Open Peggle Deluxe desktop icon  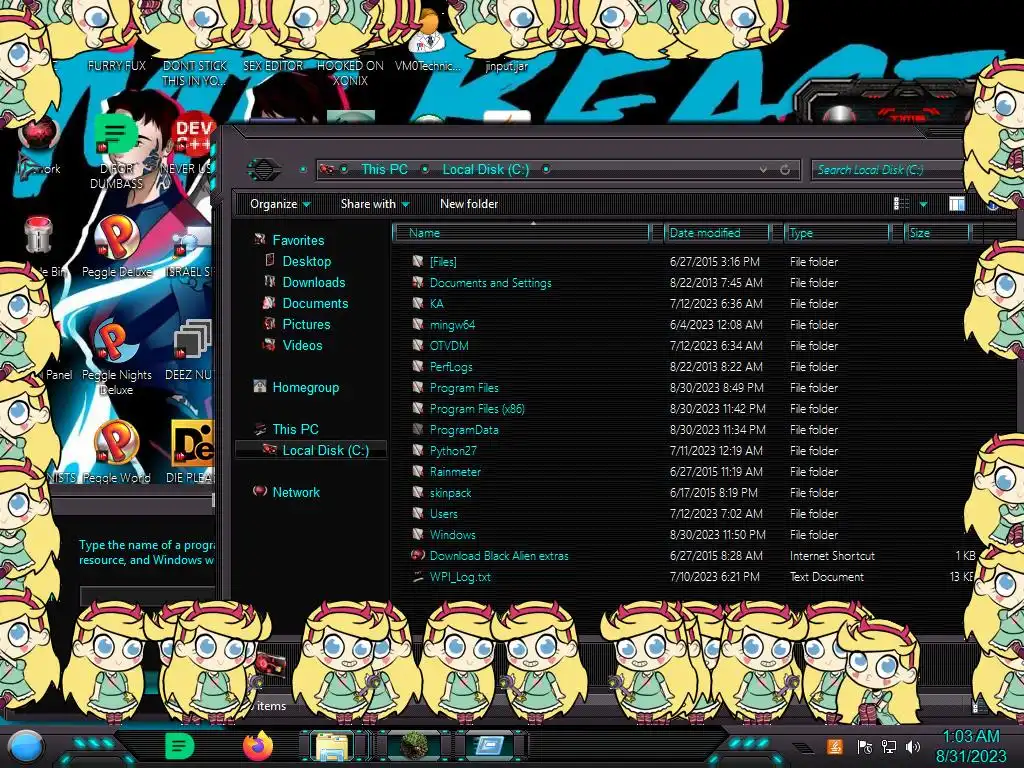click(x=116, y=247)
